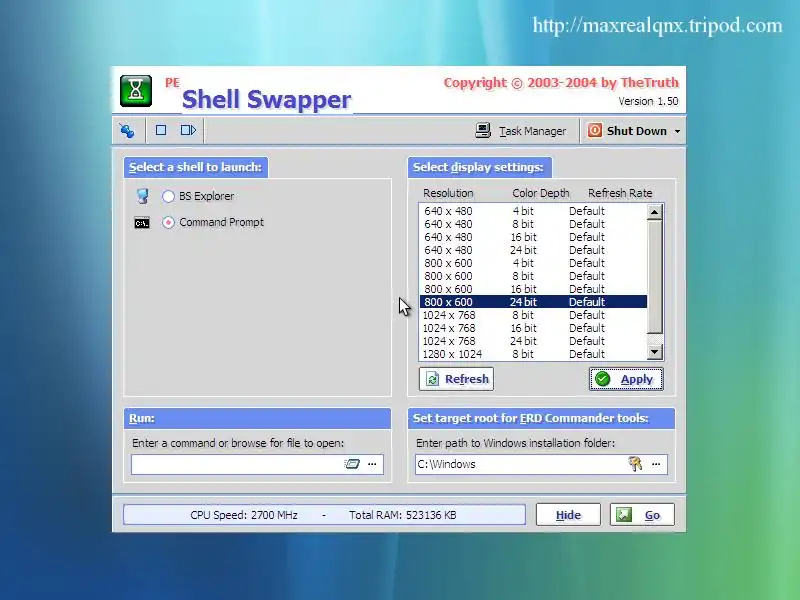Select 1024 x 768 8 bit row
800x600 pixels.
(x=533, y=315)
